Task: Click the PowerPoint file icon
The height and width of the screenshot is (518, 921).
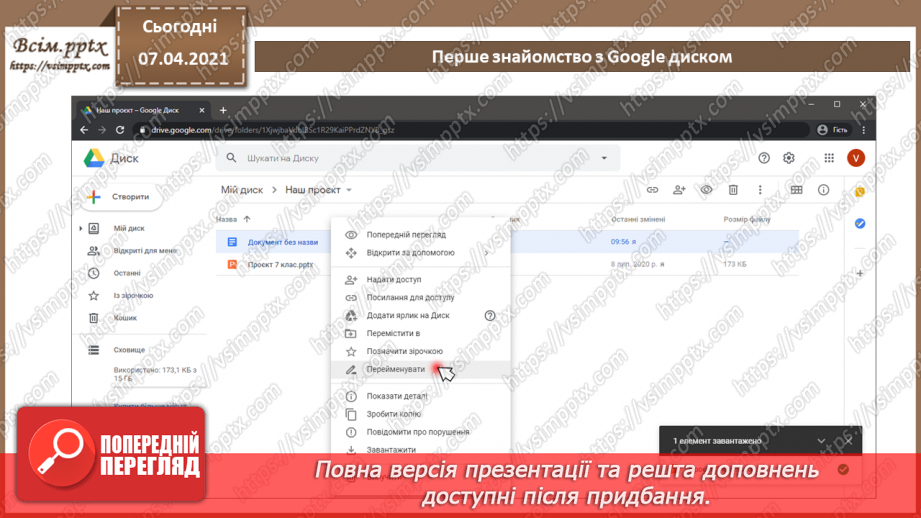Action: pyautogui.click(x=232, y=265)
